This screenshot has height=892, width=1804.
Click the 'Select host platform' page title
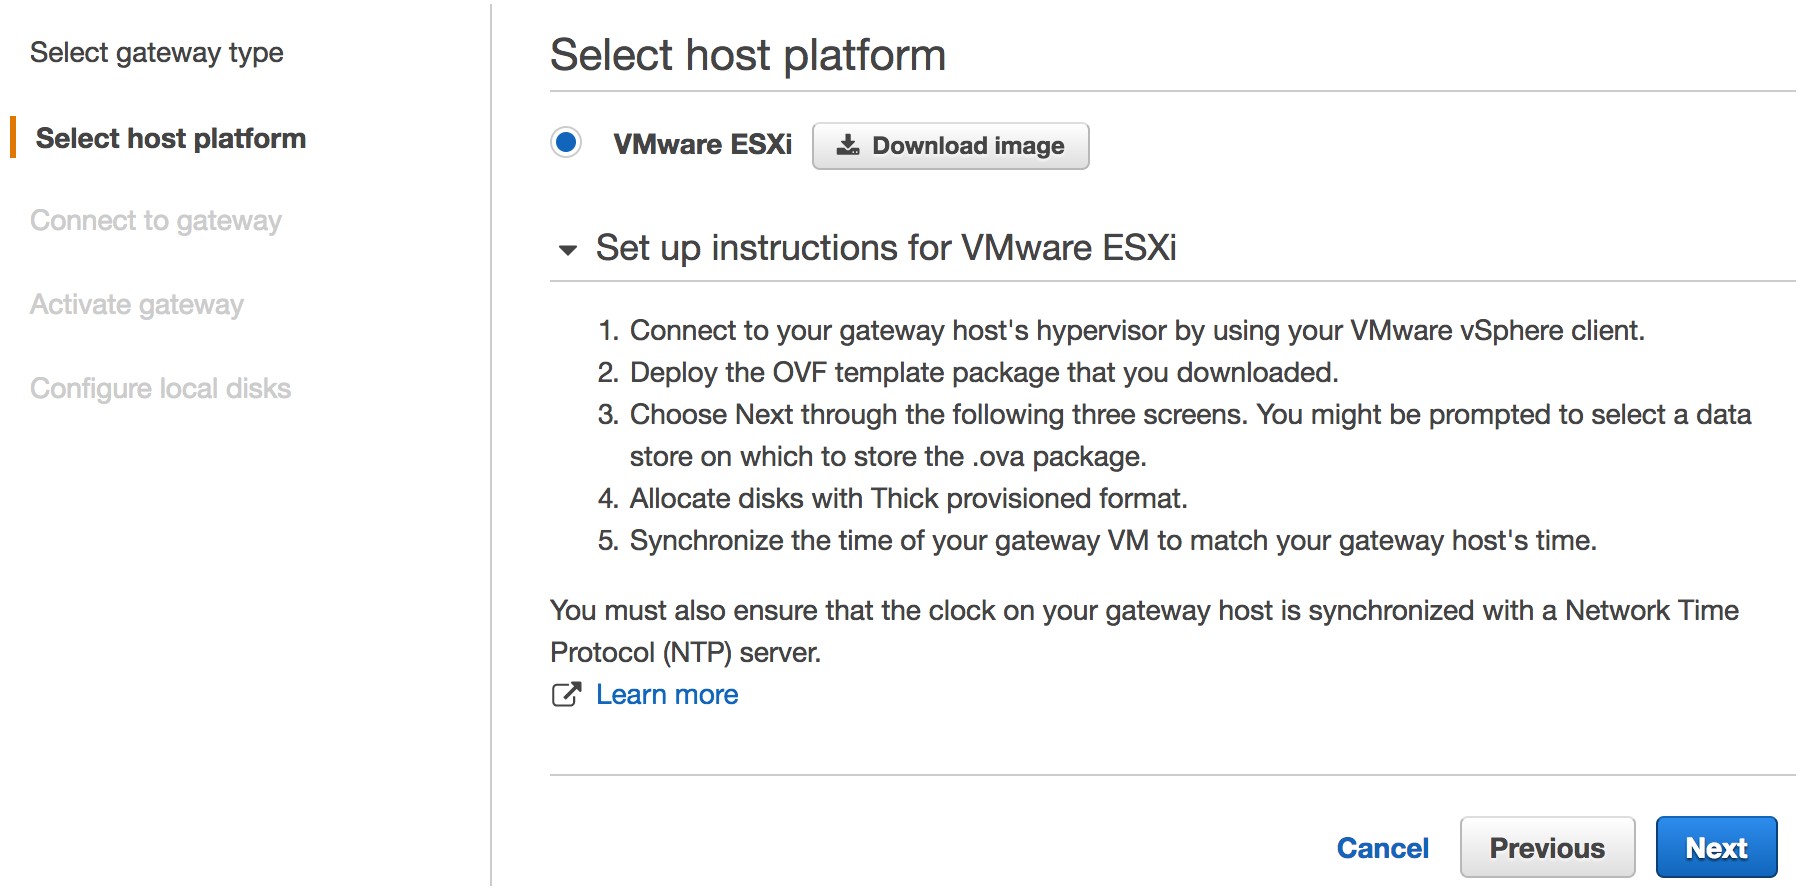tap(748, 54)
